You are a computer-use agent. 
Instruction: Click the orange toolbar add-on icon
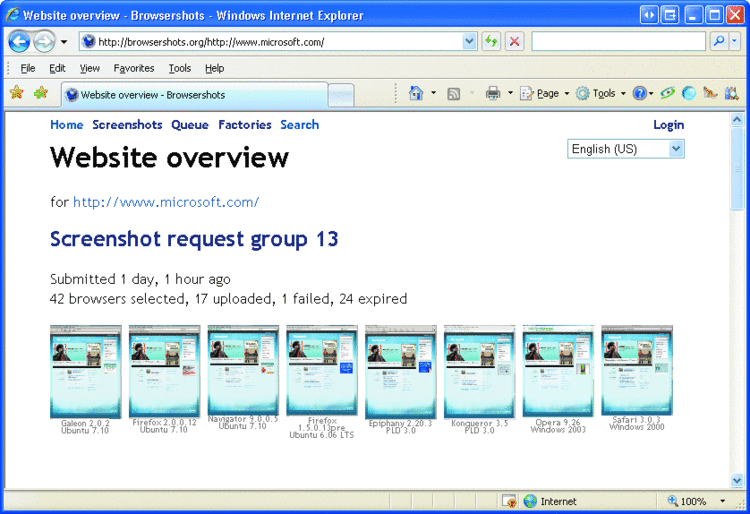coord(710,93)
